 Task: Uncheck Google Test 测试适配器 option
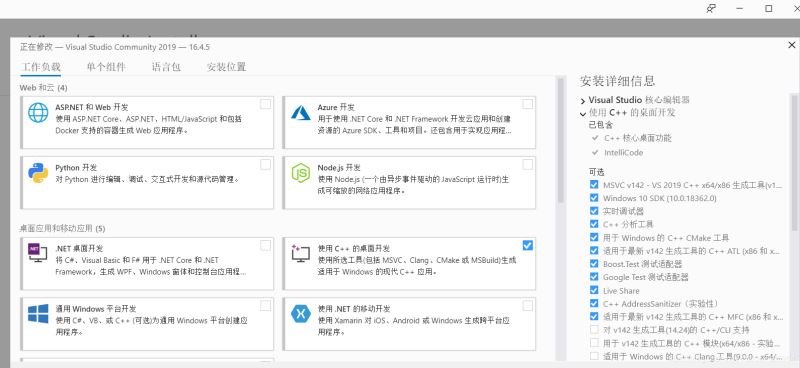pos(594,277)
